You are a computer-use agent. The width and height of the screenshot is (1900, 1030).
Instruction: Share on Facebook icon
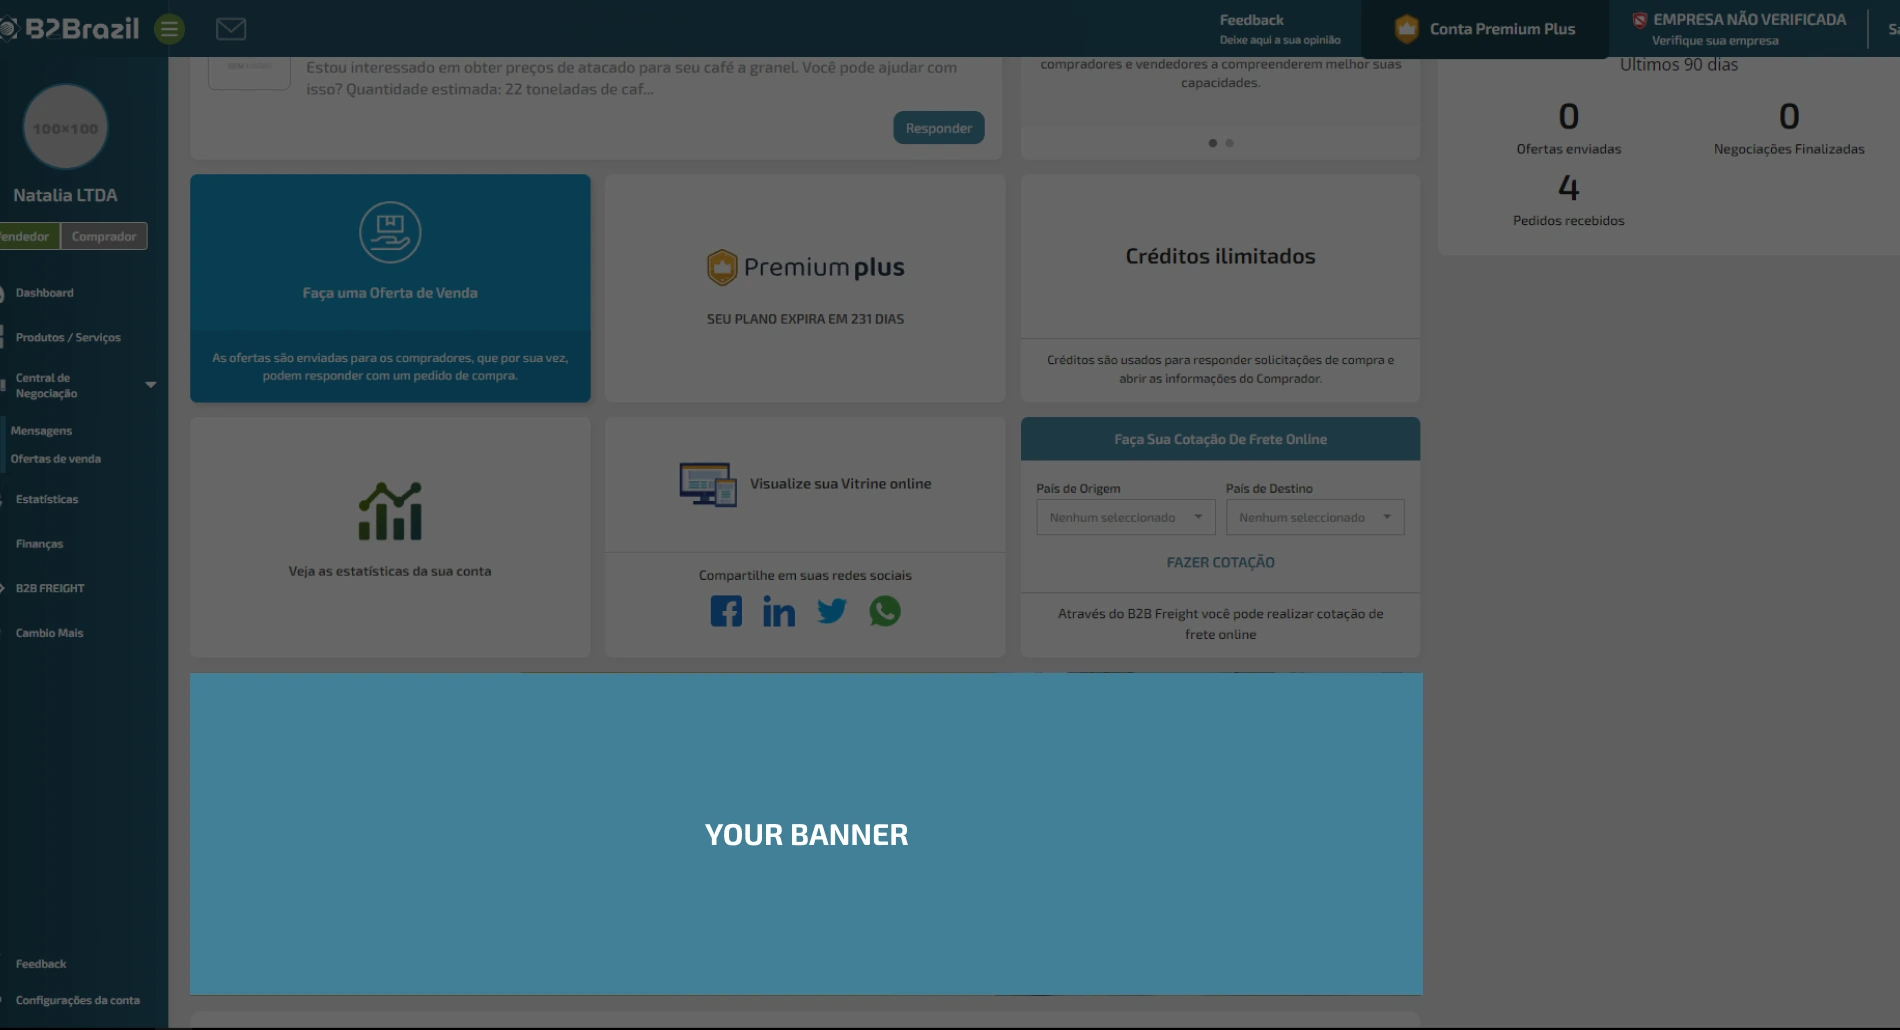pyautogui.click(x=726, y=611)
